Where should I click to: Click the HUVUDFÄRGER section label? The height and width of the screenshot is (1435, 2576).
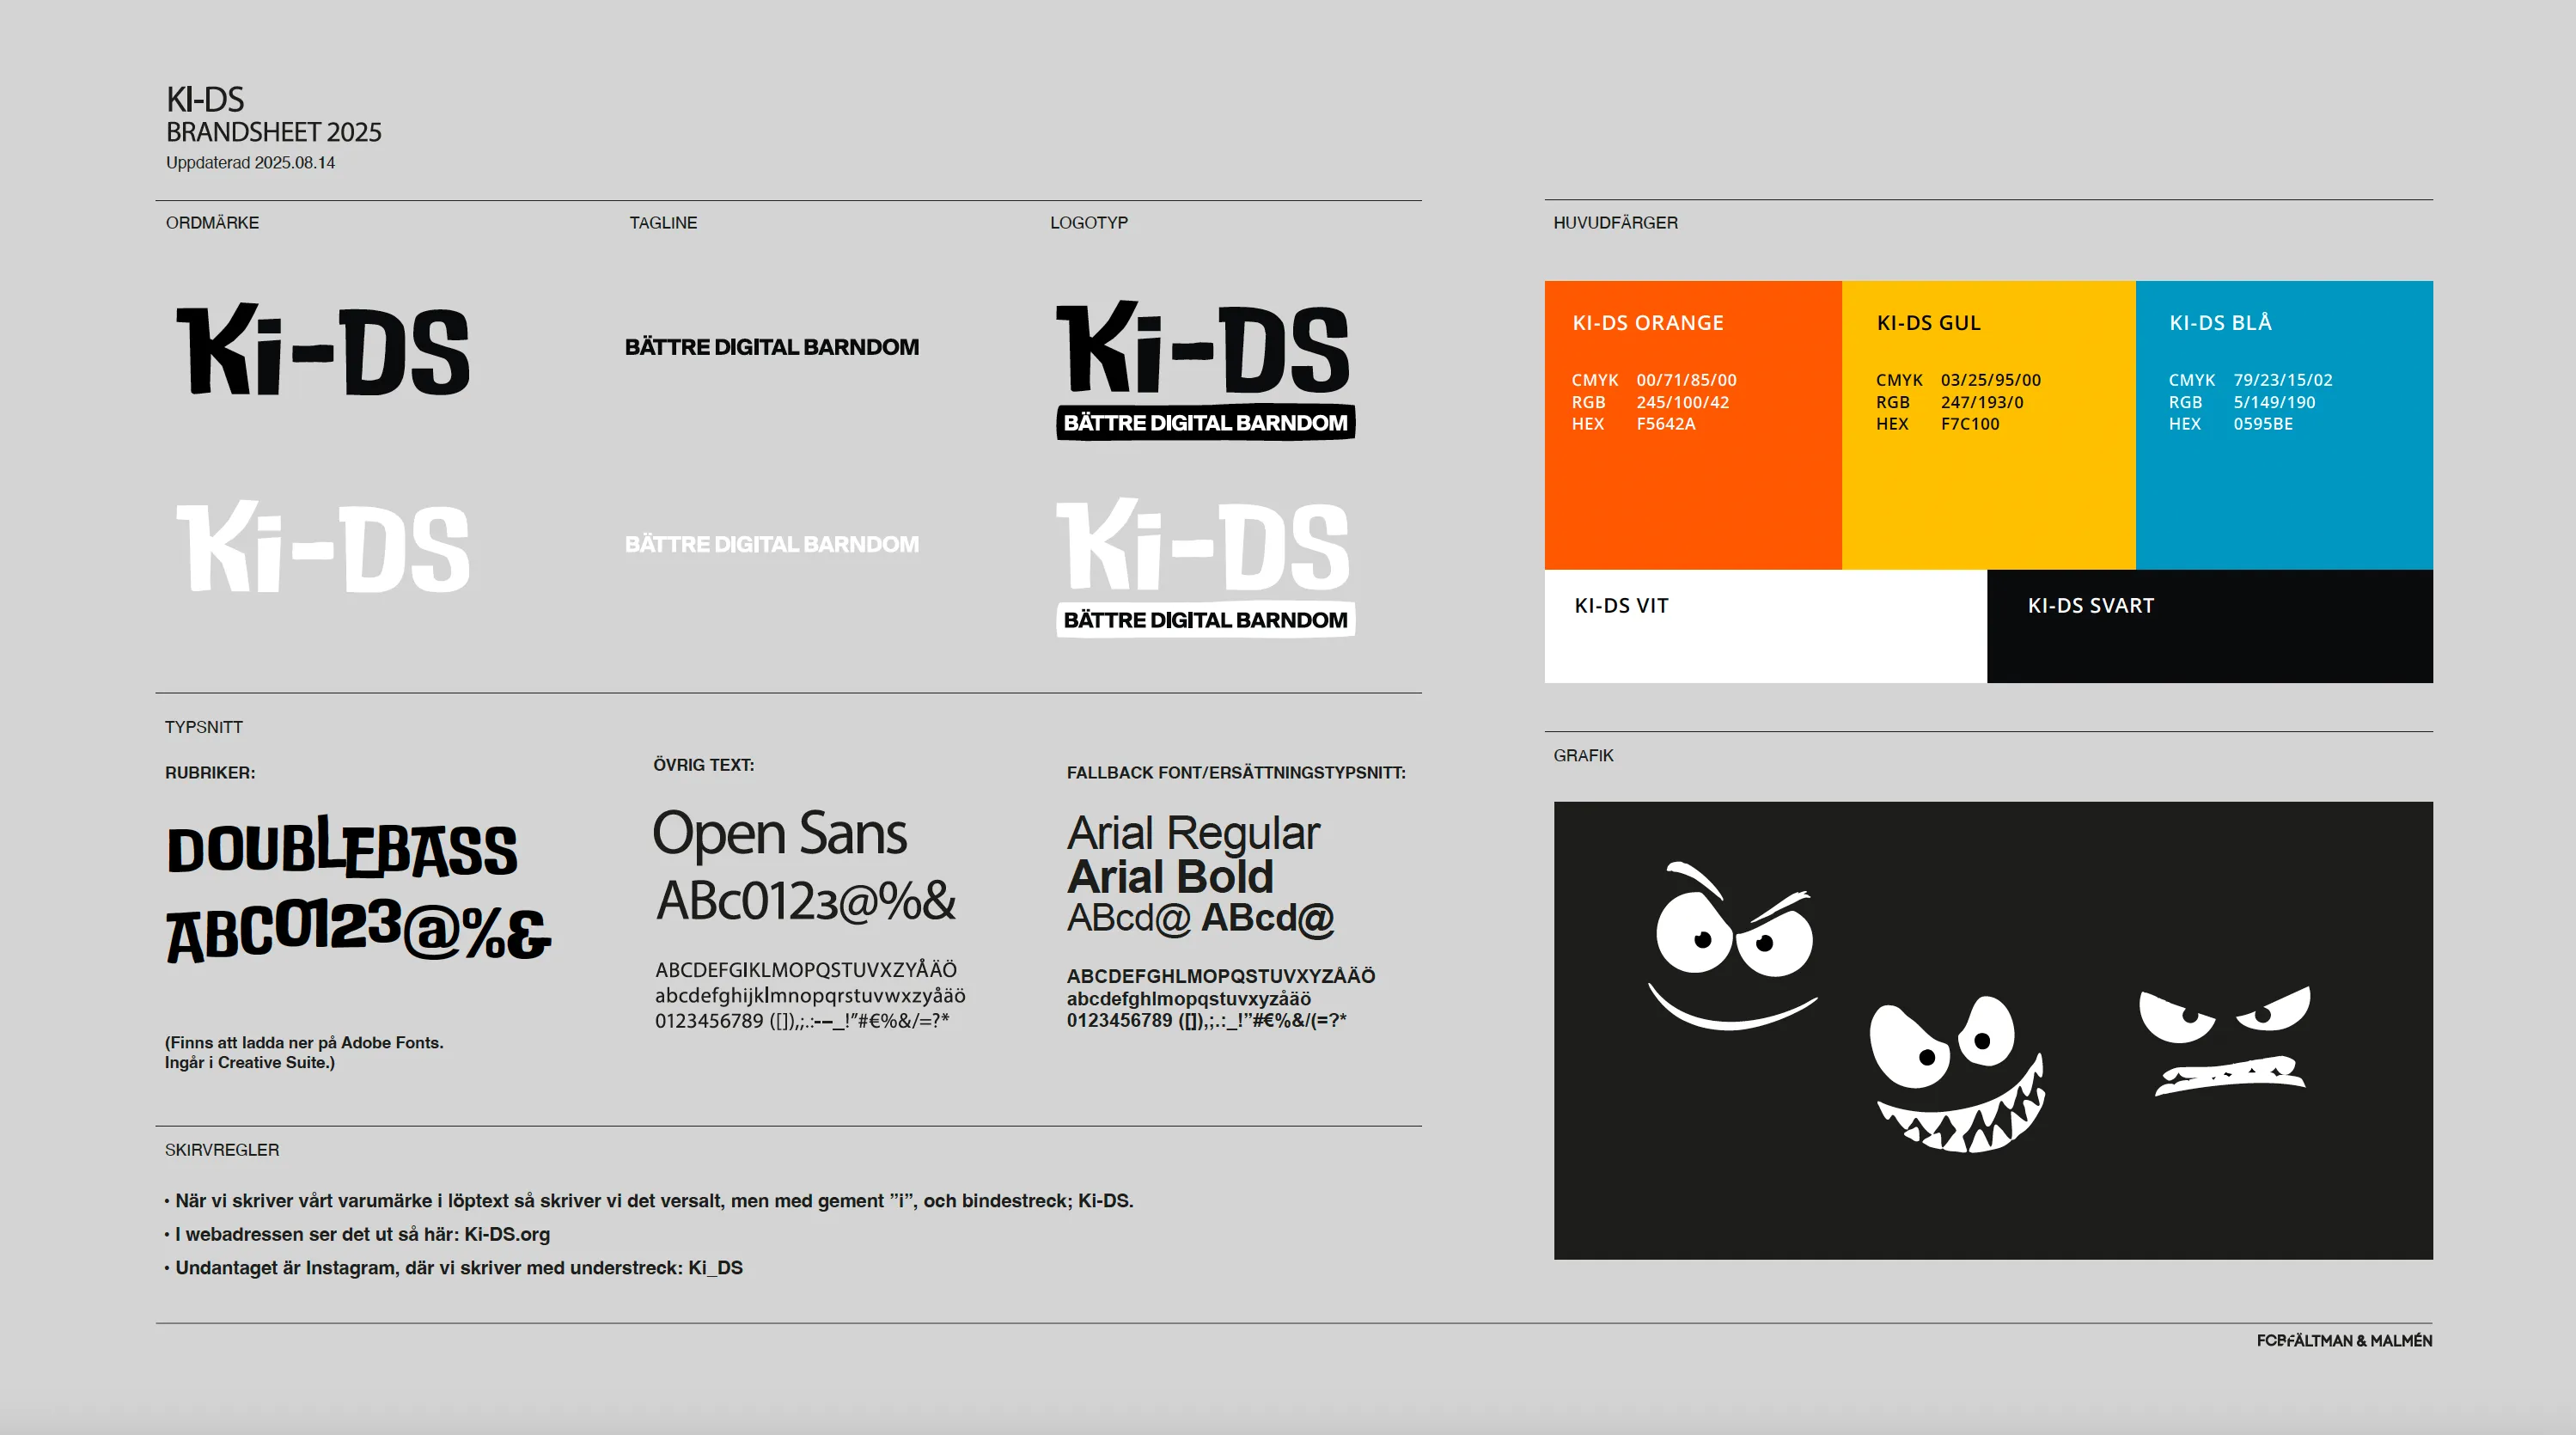point(1616,223)
